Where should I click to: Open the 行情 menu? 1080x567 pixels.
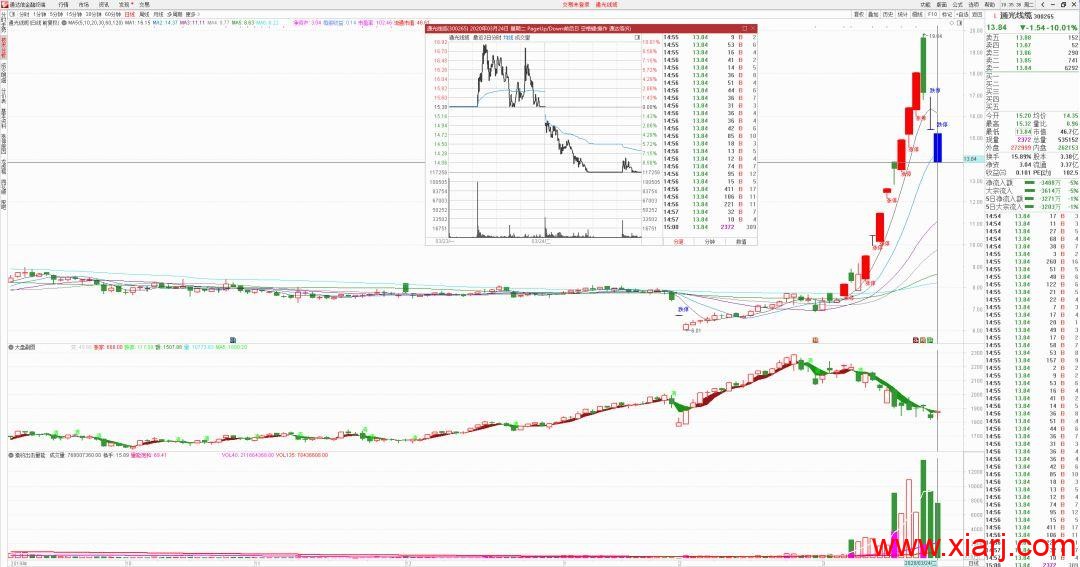pos(63,4)
